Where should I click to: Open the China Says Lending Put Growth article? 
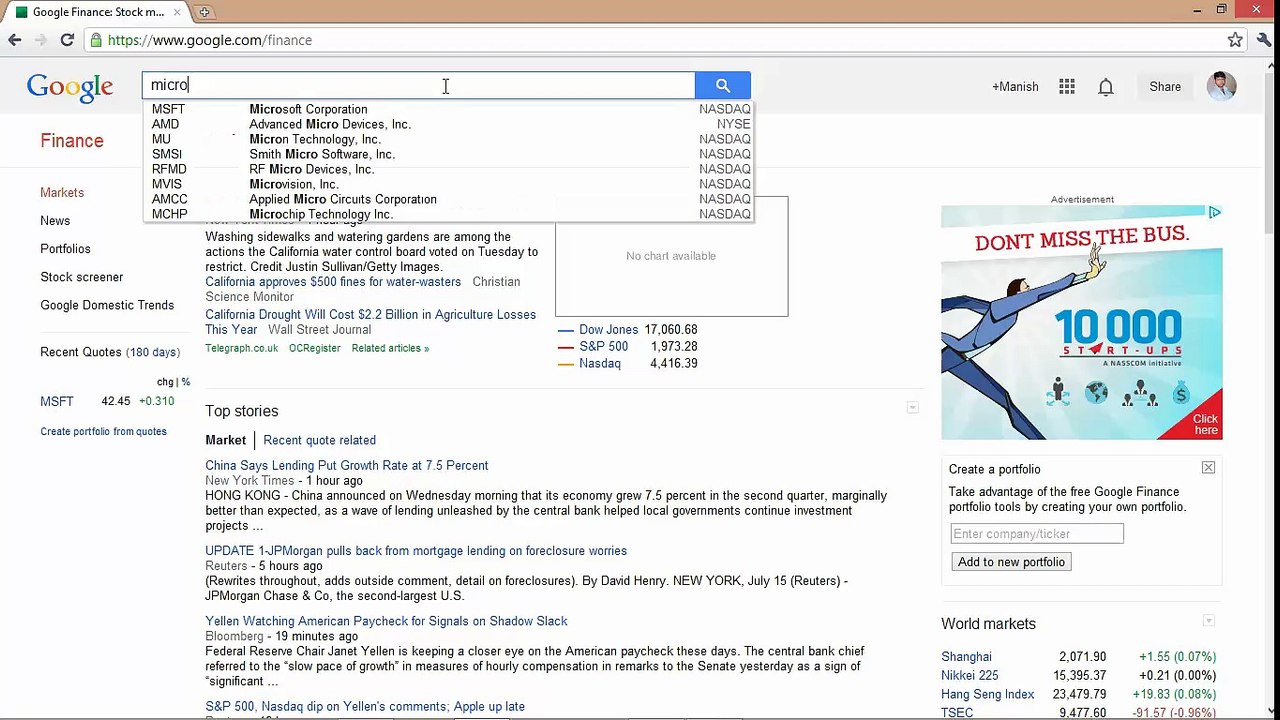(347, 465)
